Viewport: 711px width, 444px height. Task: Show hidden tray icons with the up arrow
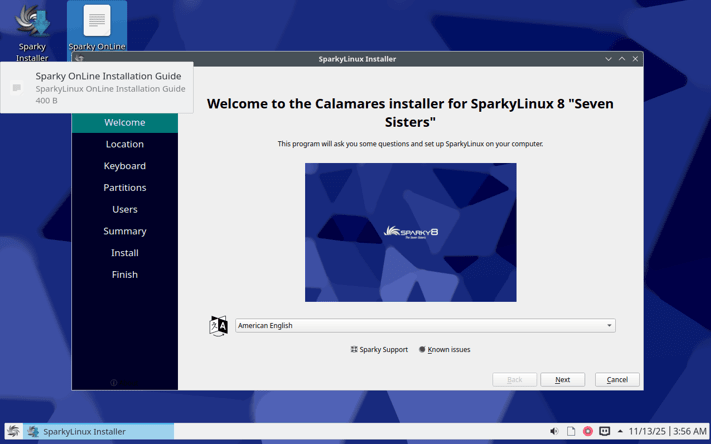pyautogui.click(x=620, y=431)
